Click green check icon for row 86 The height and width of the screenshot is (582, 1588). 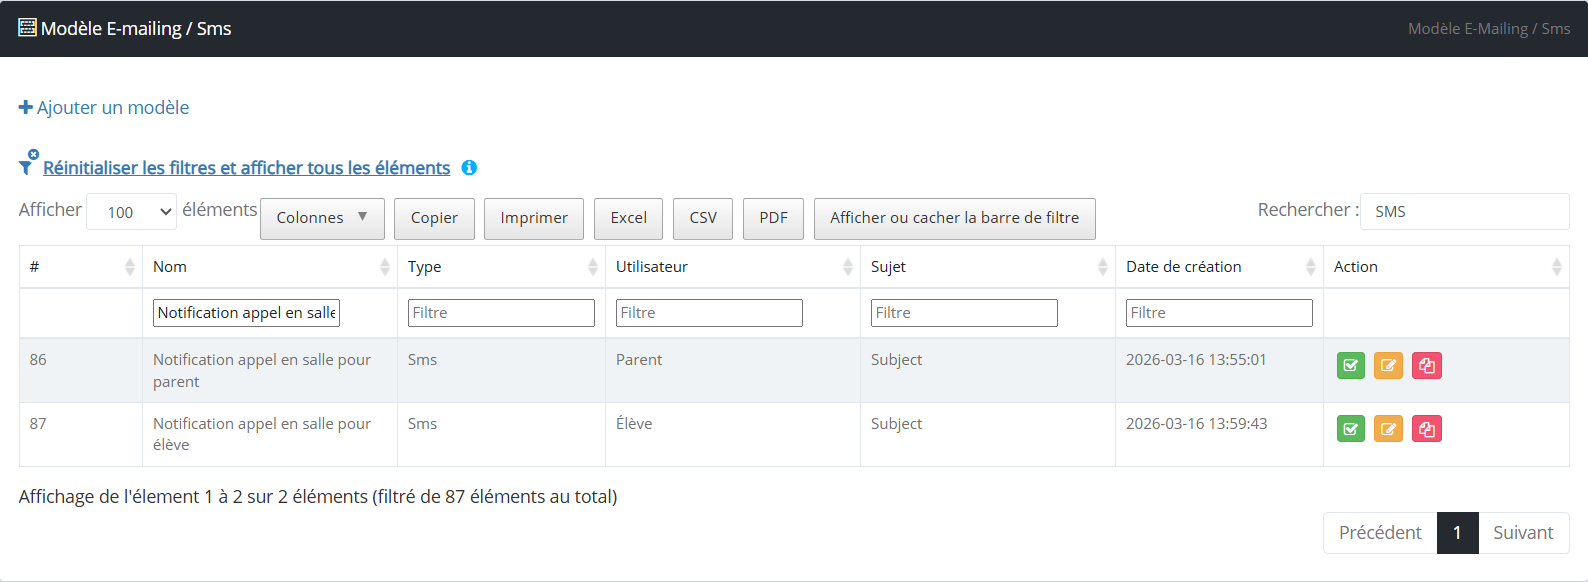pyautogui.click(x=1350, y=366)
